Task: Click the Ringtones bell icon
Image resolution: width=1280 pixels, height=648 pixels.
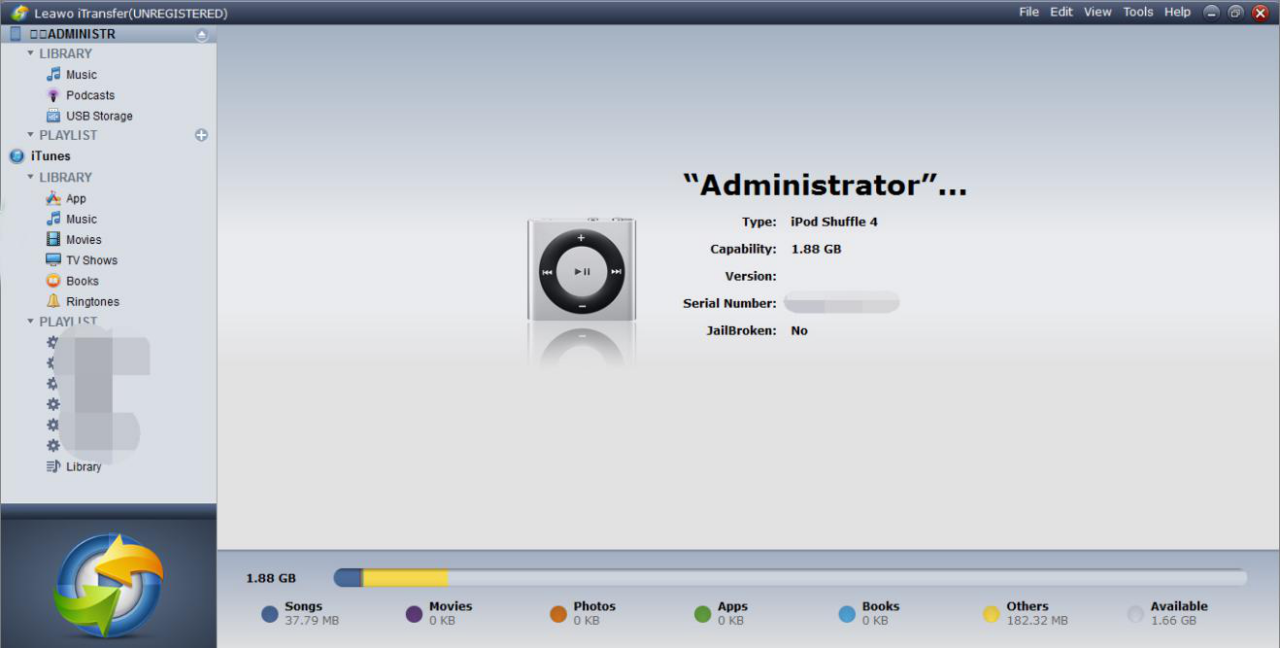Action: coord(54,301)
